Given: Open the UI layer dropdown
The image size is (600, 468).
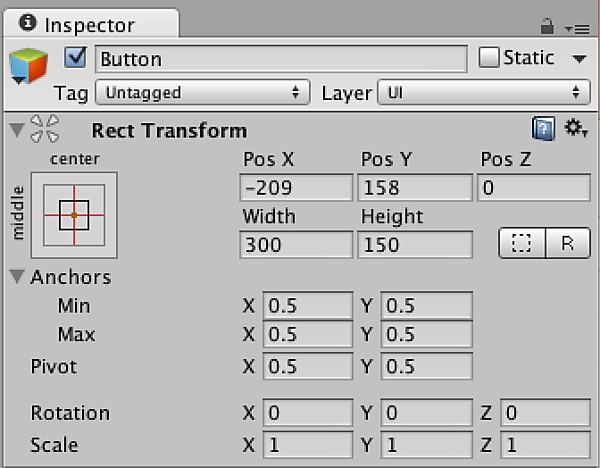Looking at the screenshot, I should (x=484, y=92).
